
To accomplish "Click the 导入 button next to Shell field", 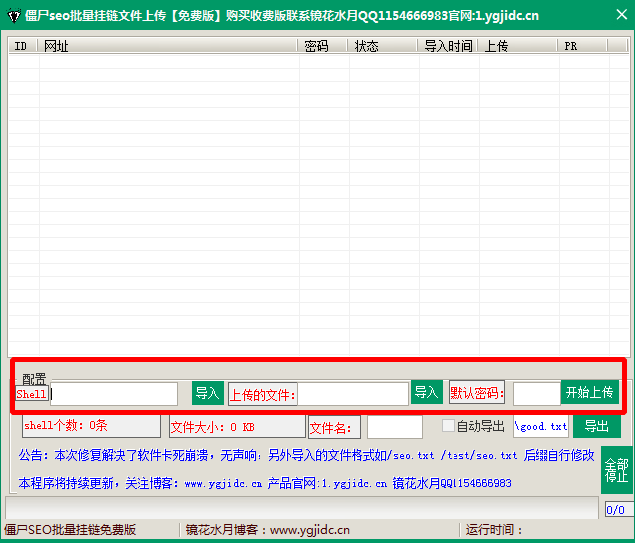I will [x=208, y=393].
